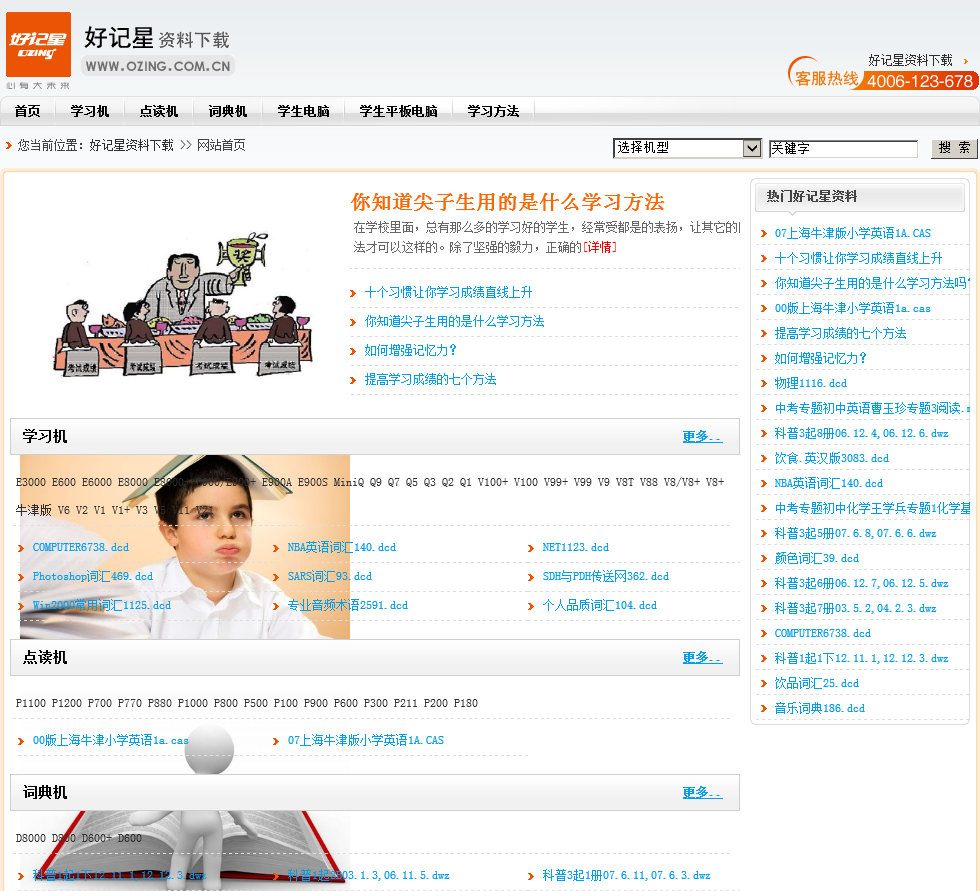
Task: Select model V100+ in 学习机 list
Action: [492, 482]
